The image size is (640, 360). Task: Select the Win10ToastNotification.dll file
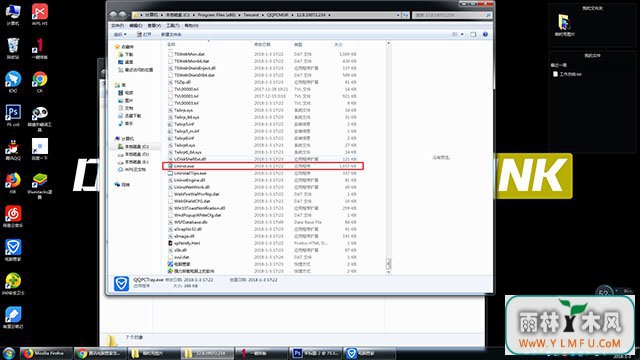pos(196,208)
